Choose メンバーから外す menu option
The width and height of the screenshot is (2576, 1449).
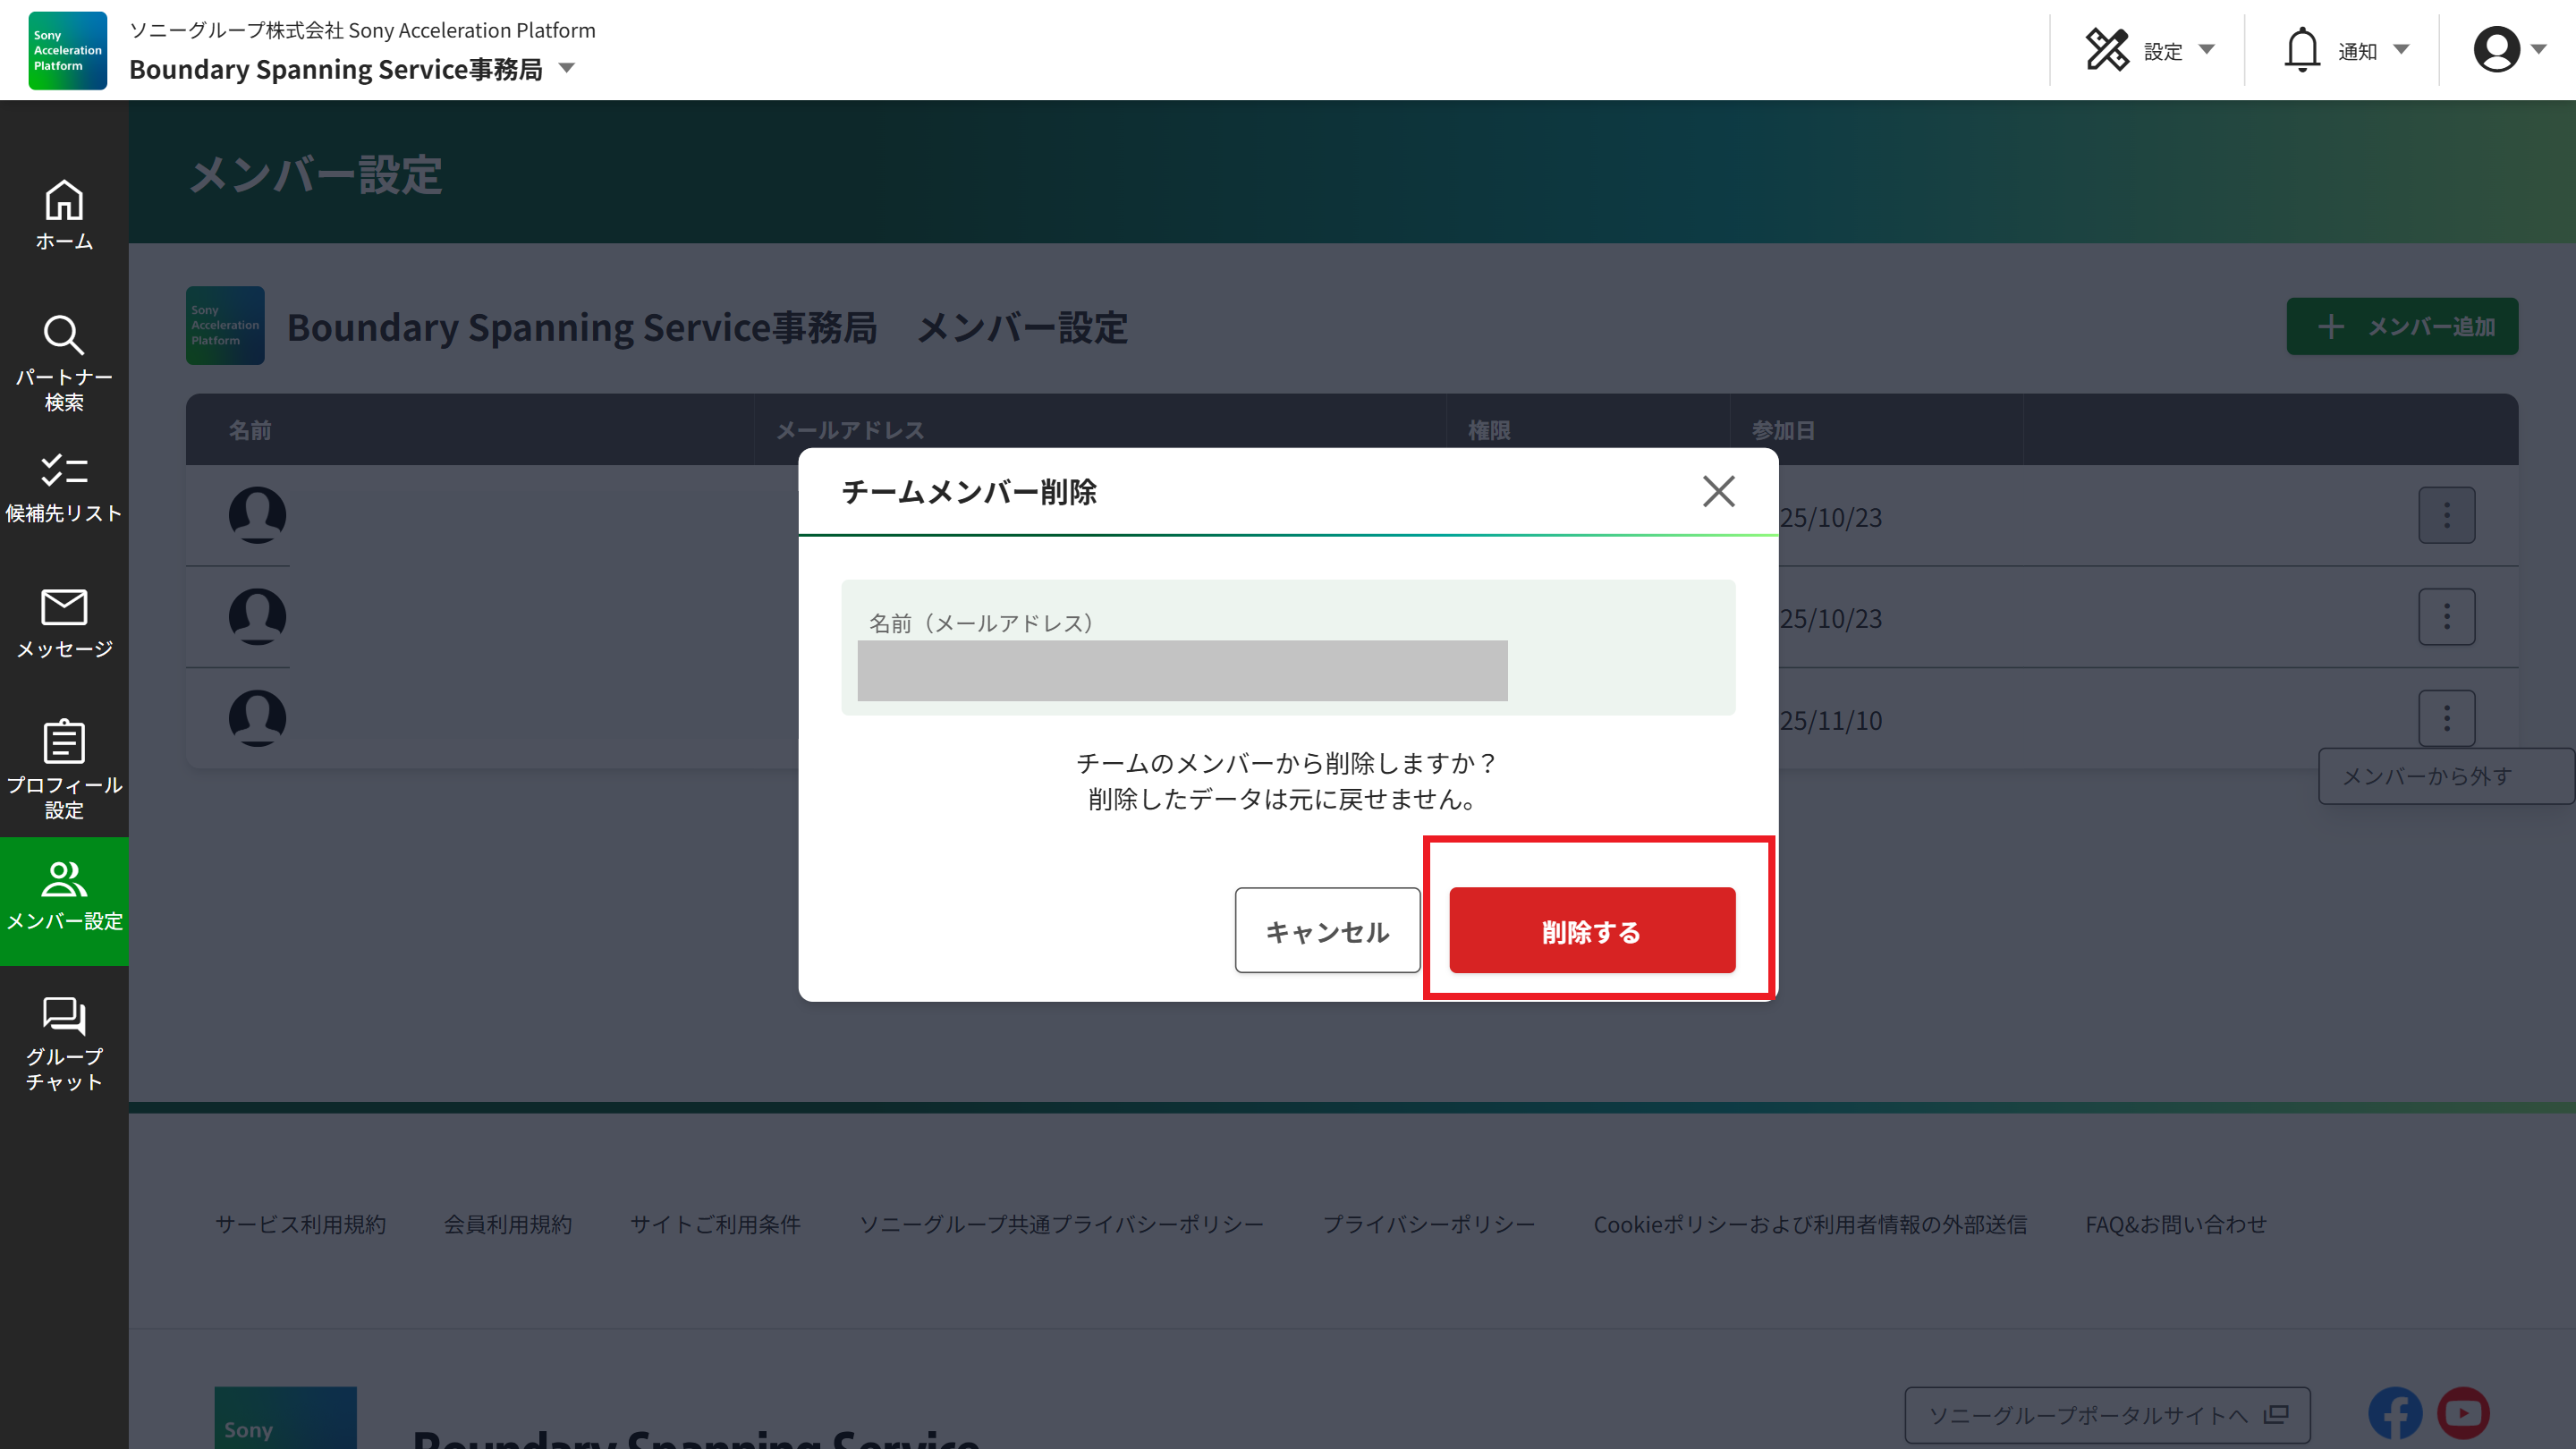point(2428,775)
